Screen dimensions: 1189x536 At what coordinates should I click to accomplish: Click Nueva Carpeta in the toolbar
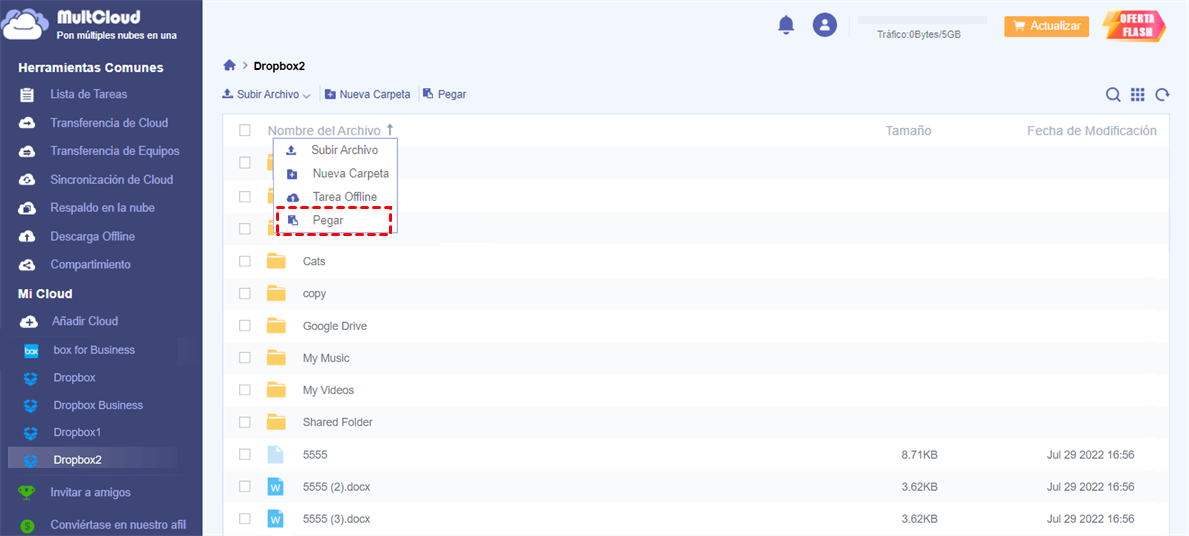click(x=368, y=95)
